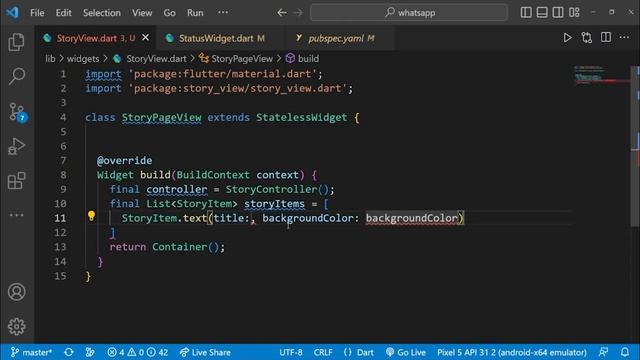Click the underlined backgroundColor error on line 11
Viewport: 640px width, 360px height.
pyautogui.click(x=411, y=218)
